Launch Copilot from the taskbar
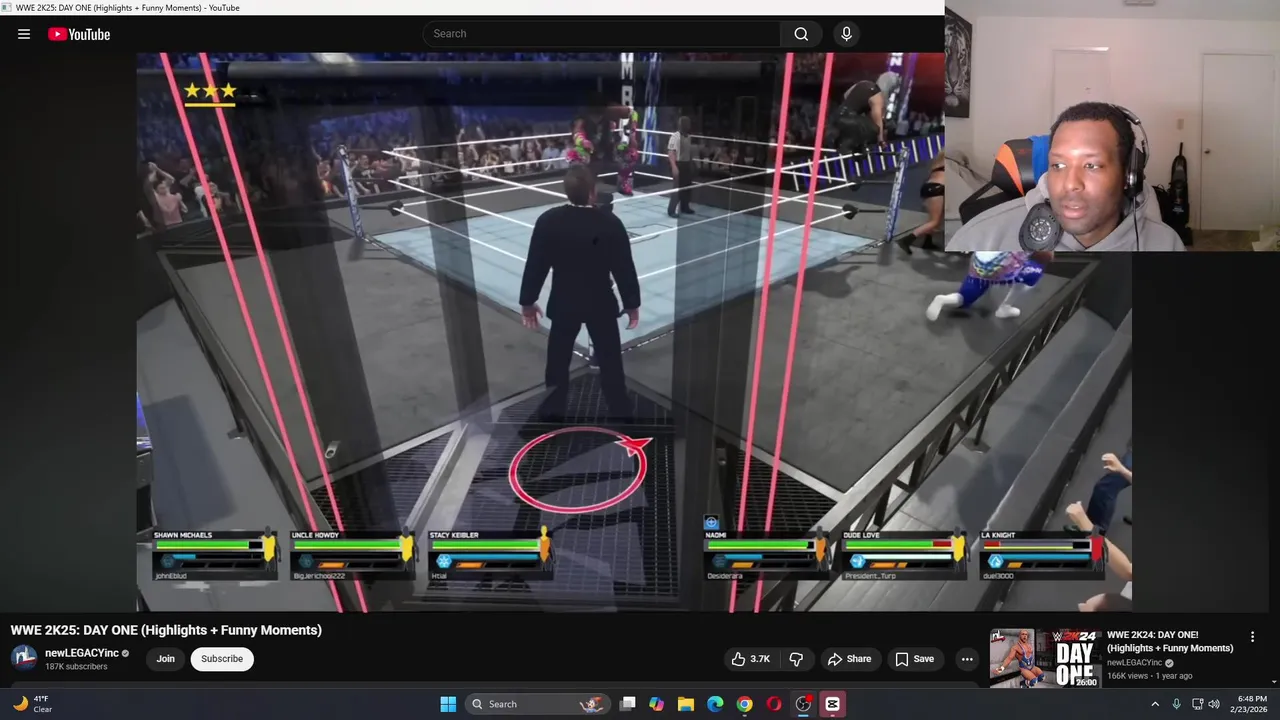 pos(656,704)
